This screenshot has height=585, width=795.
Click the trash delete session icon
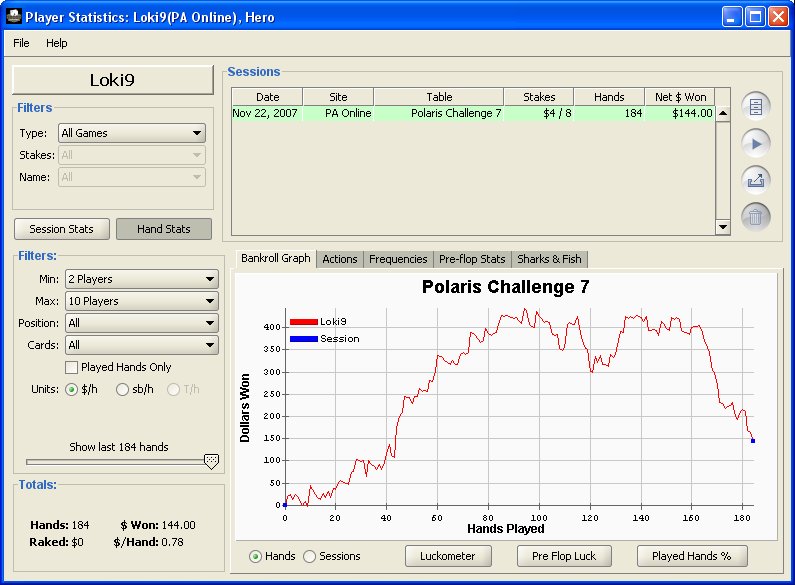point(756,216)
